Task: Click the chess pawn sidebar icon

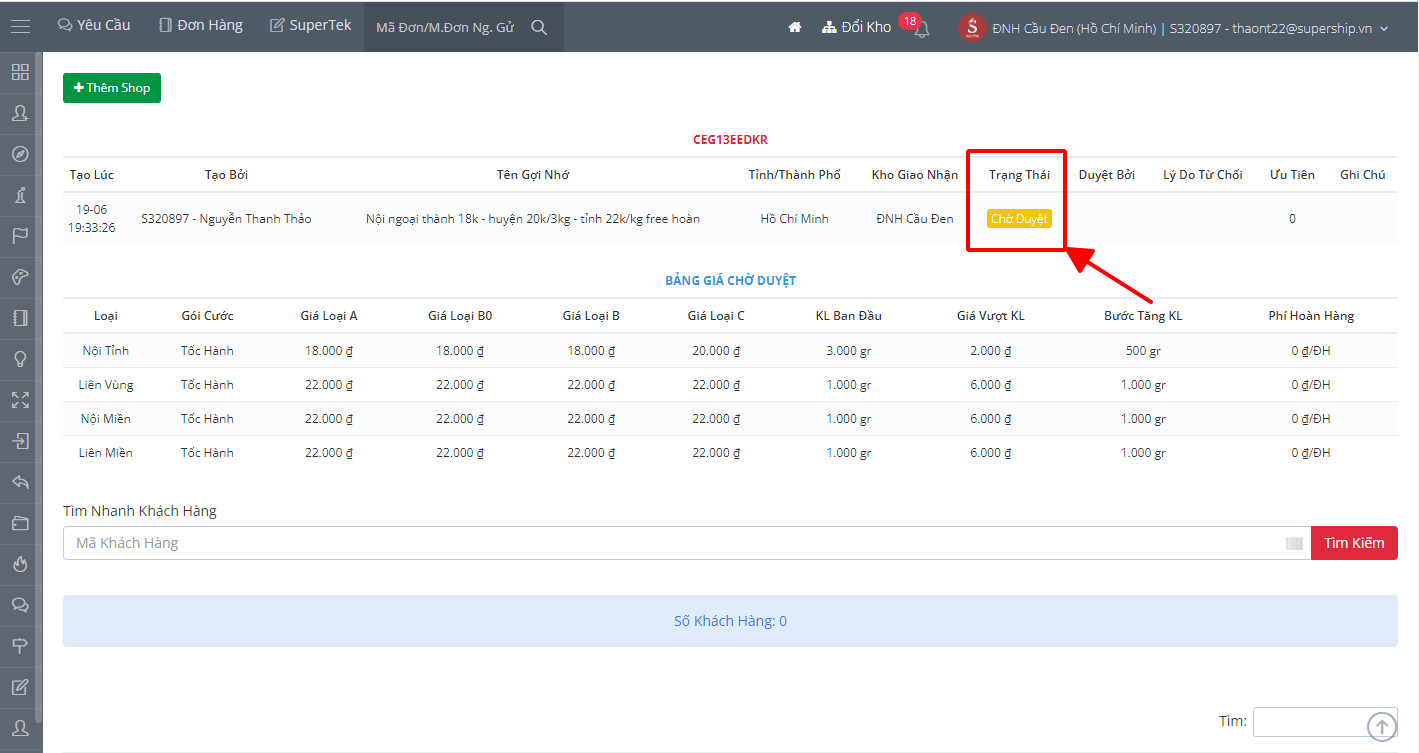Action: point(20,195)
